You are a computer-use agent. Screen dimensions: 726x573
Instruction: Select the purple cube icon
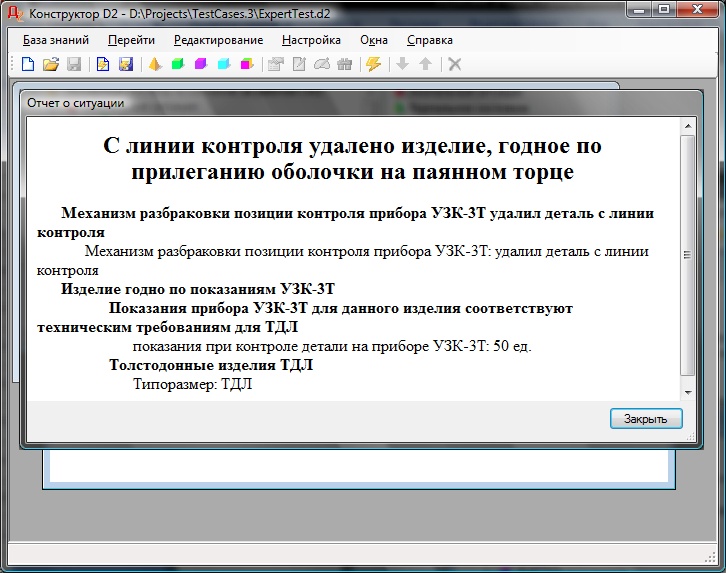pyautogui.click(x=201, y=64)
